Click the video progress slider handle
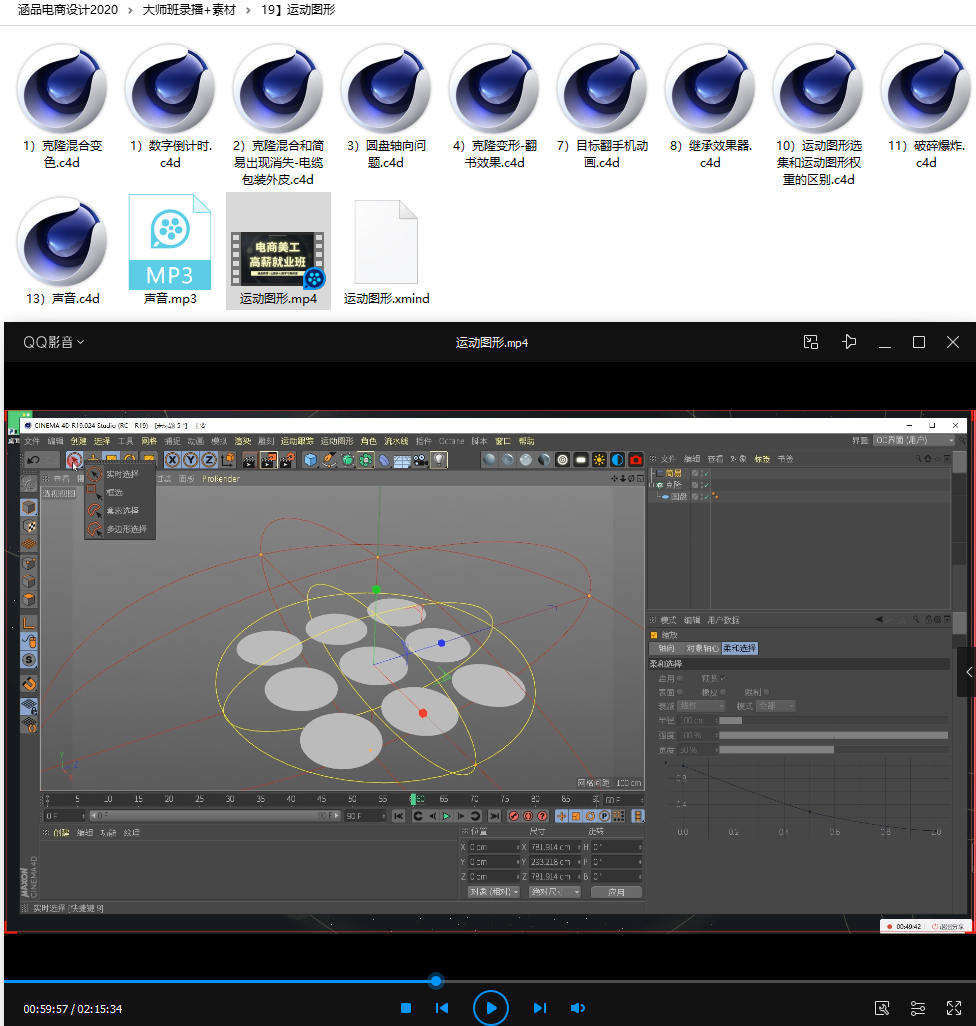Viewport: 976px width, 1026px height. pos(435,980)
